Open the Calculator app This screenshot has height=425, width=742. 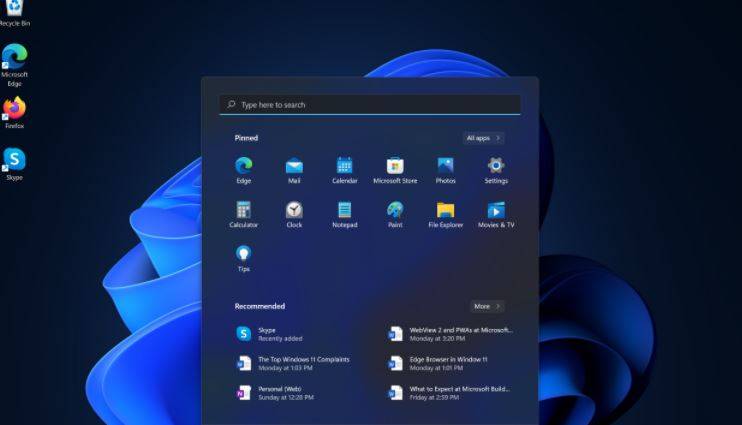pyautogui.click(x=244, y=214)
